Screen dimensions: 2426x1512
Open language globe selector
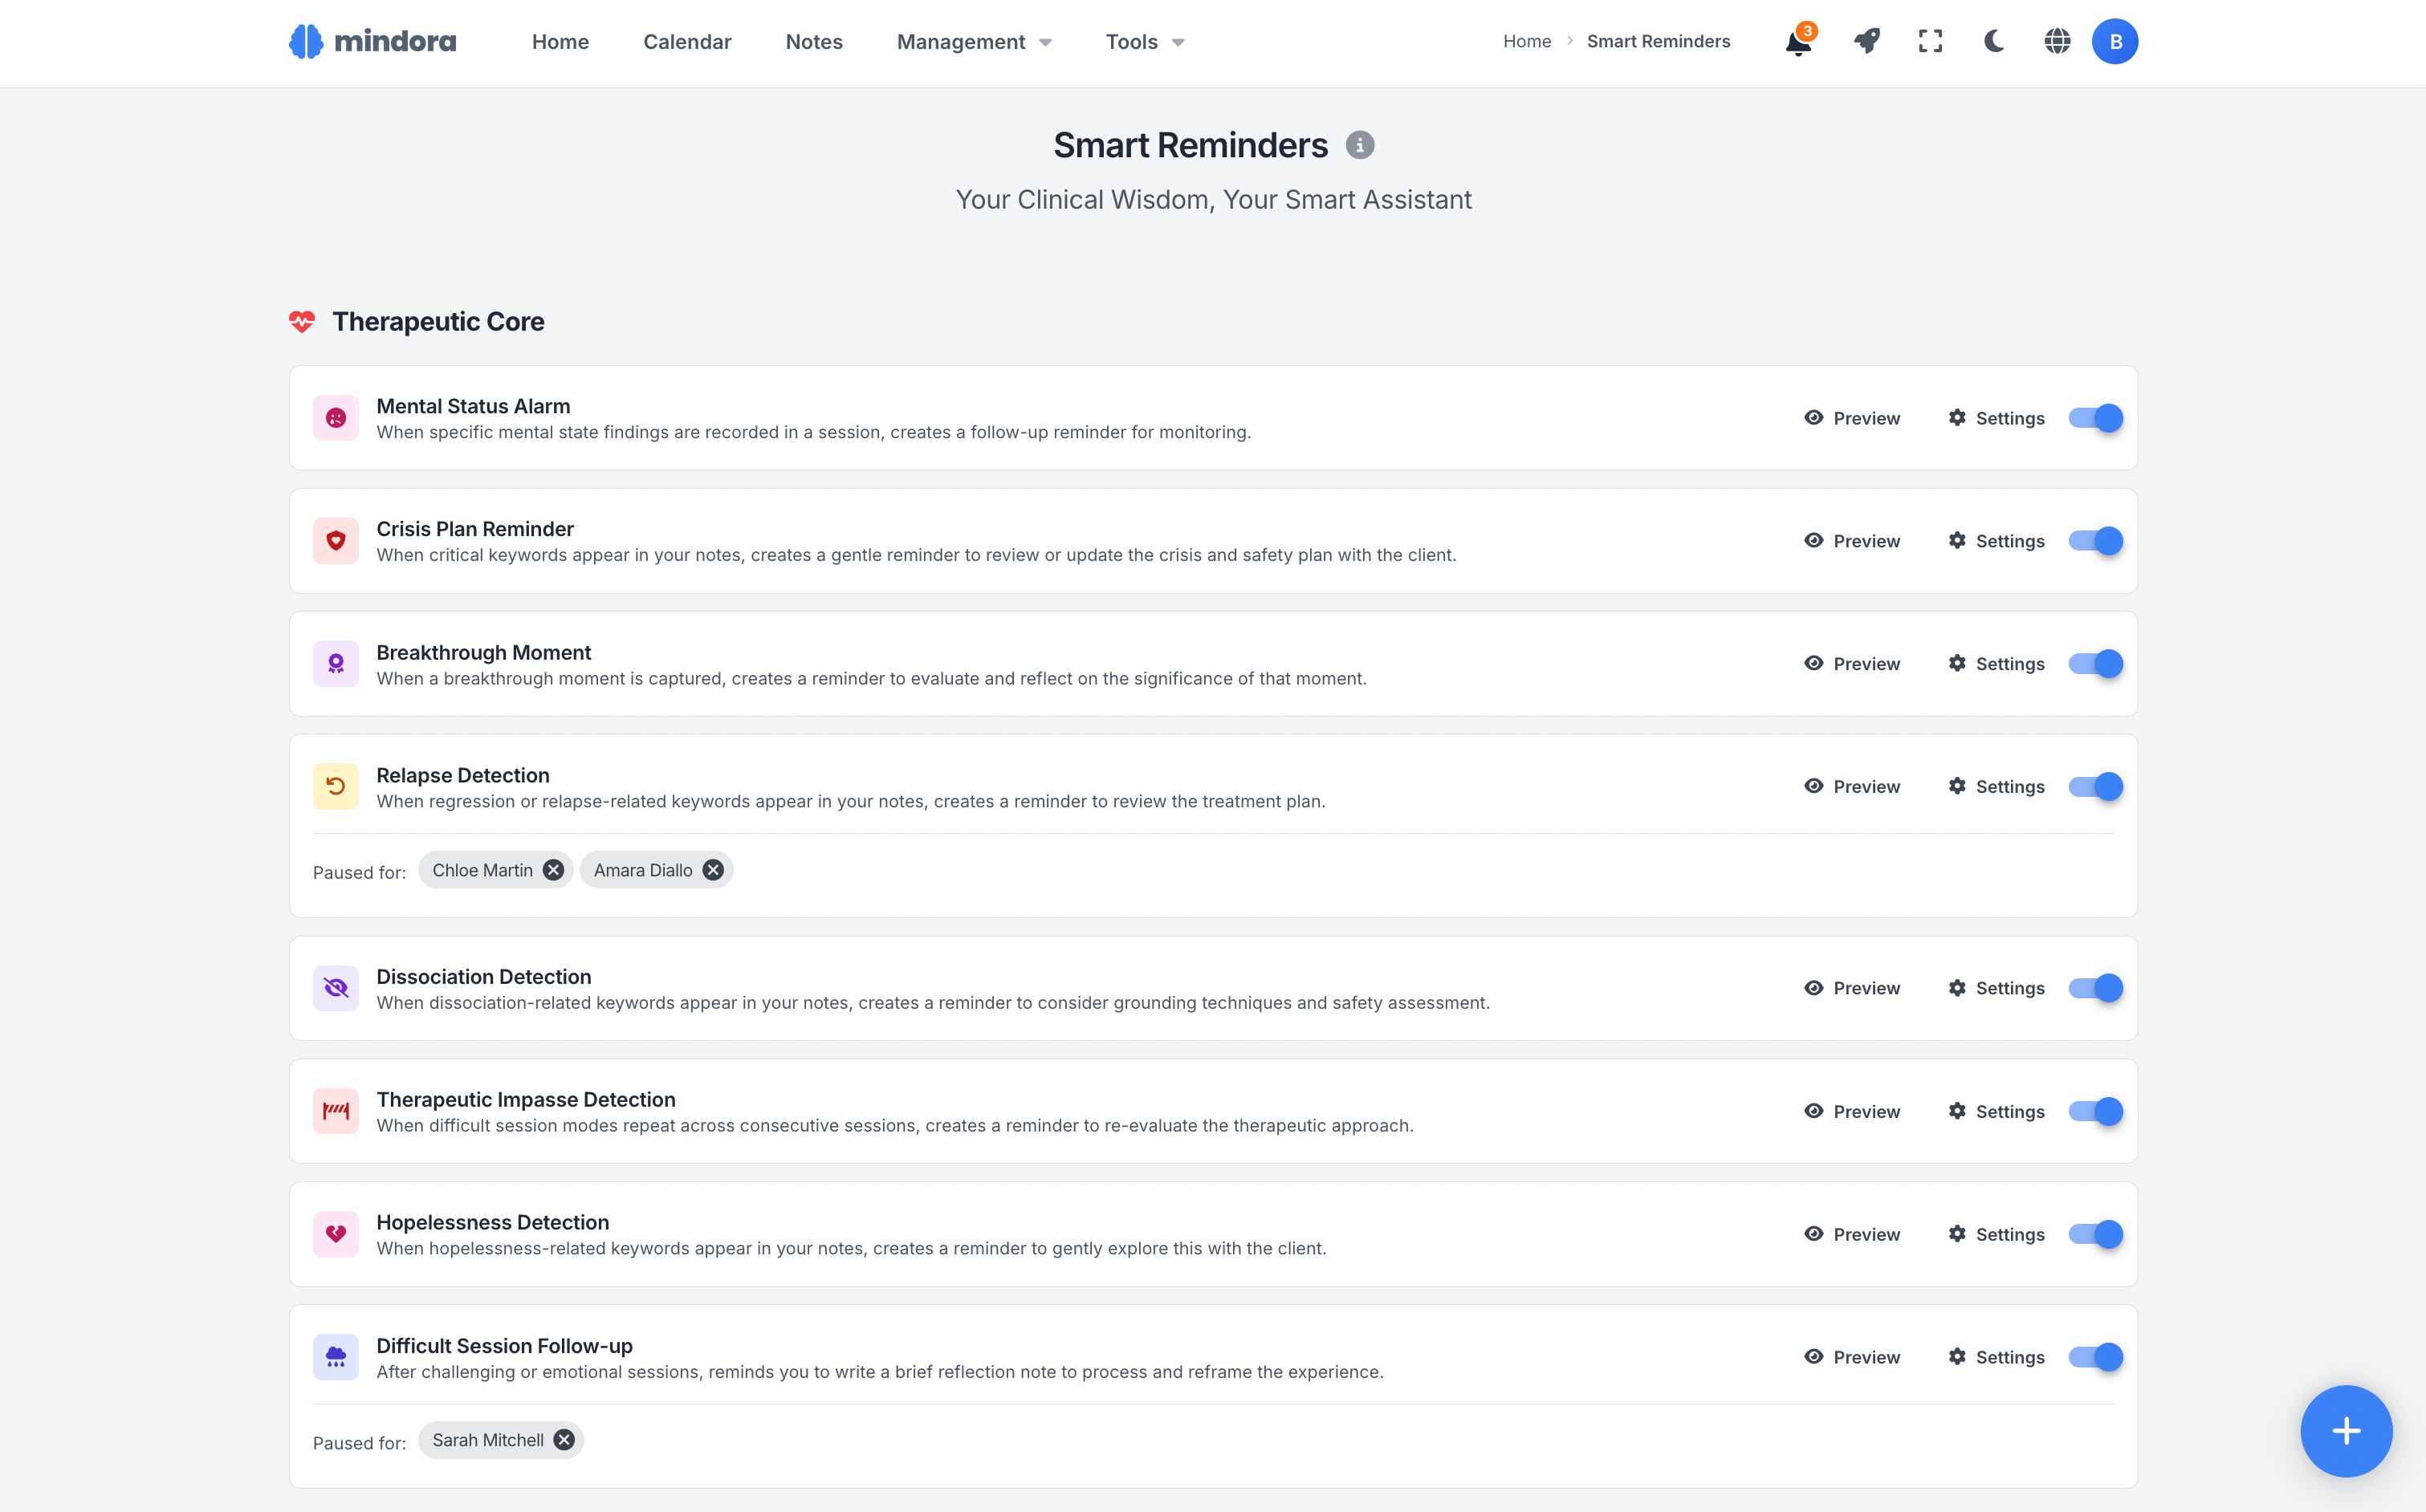[2057, 41]
